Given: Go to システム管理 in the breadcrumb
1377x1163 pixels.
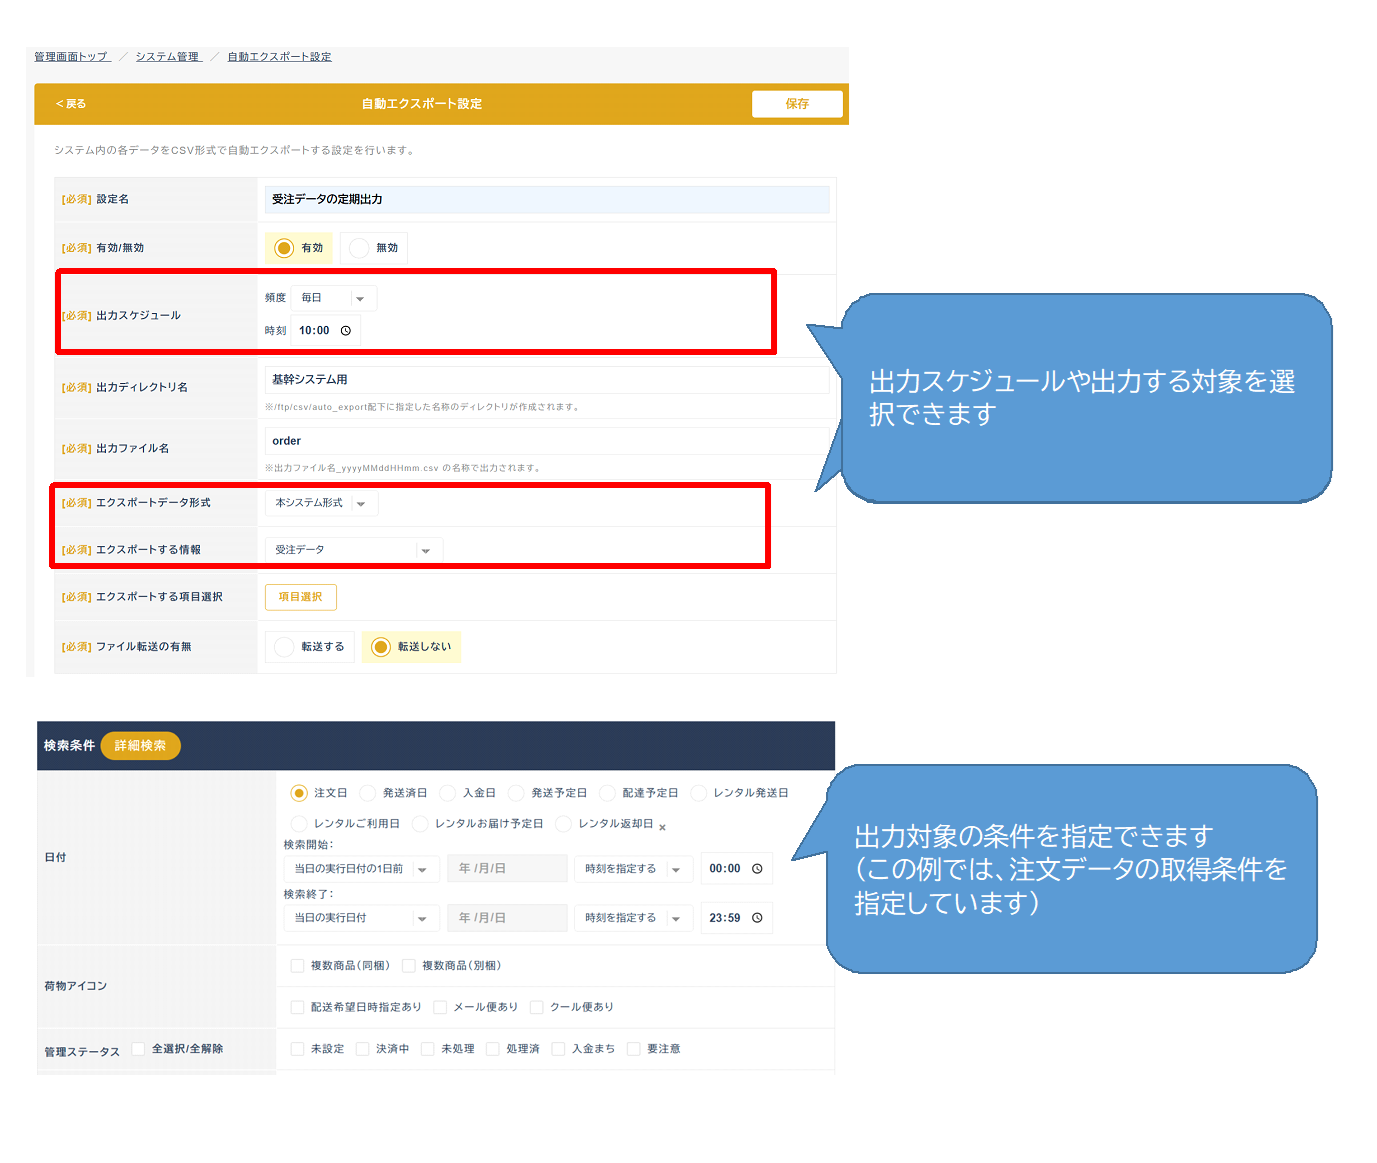Looking at the screenshot, I should (168, 57).
